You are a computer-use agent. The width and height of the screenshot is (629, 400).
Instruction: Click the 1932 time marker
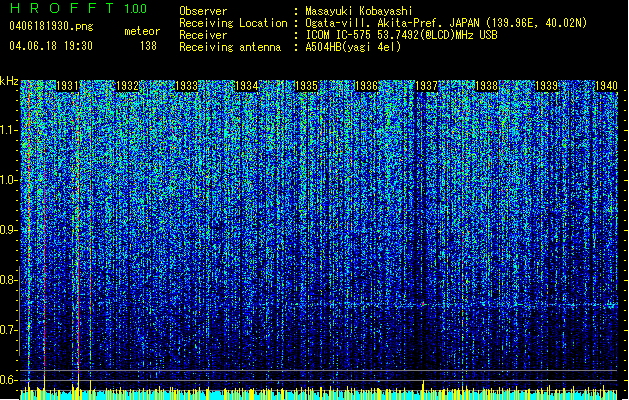(x=127, y=86)
